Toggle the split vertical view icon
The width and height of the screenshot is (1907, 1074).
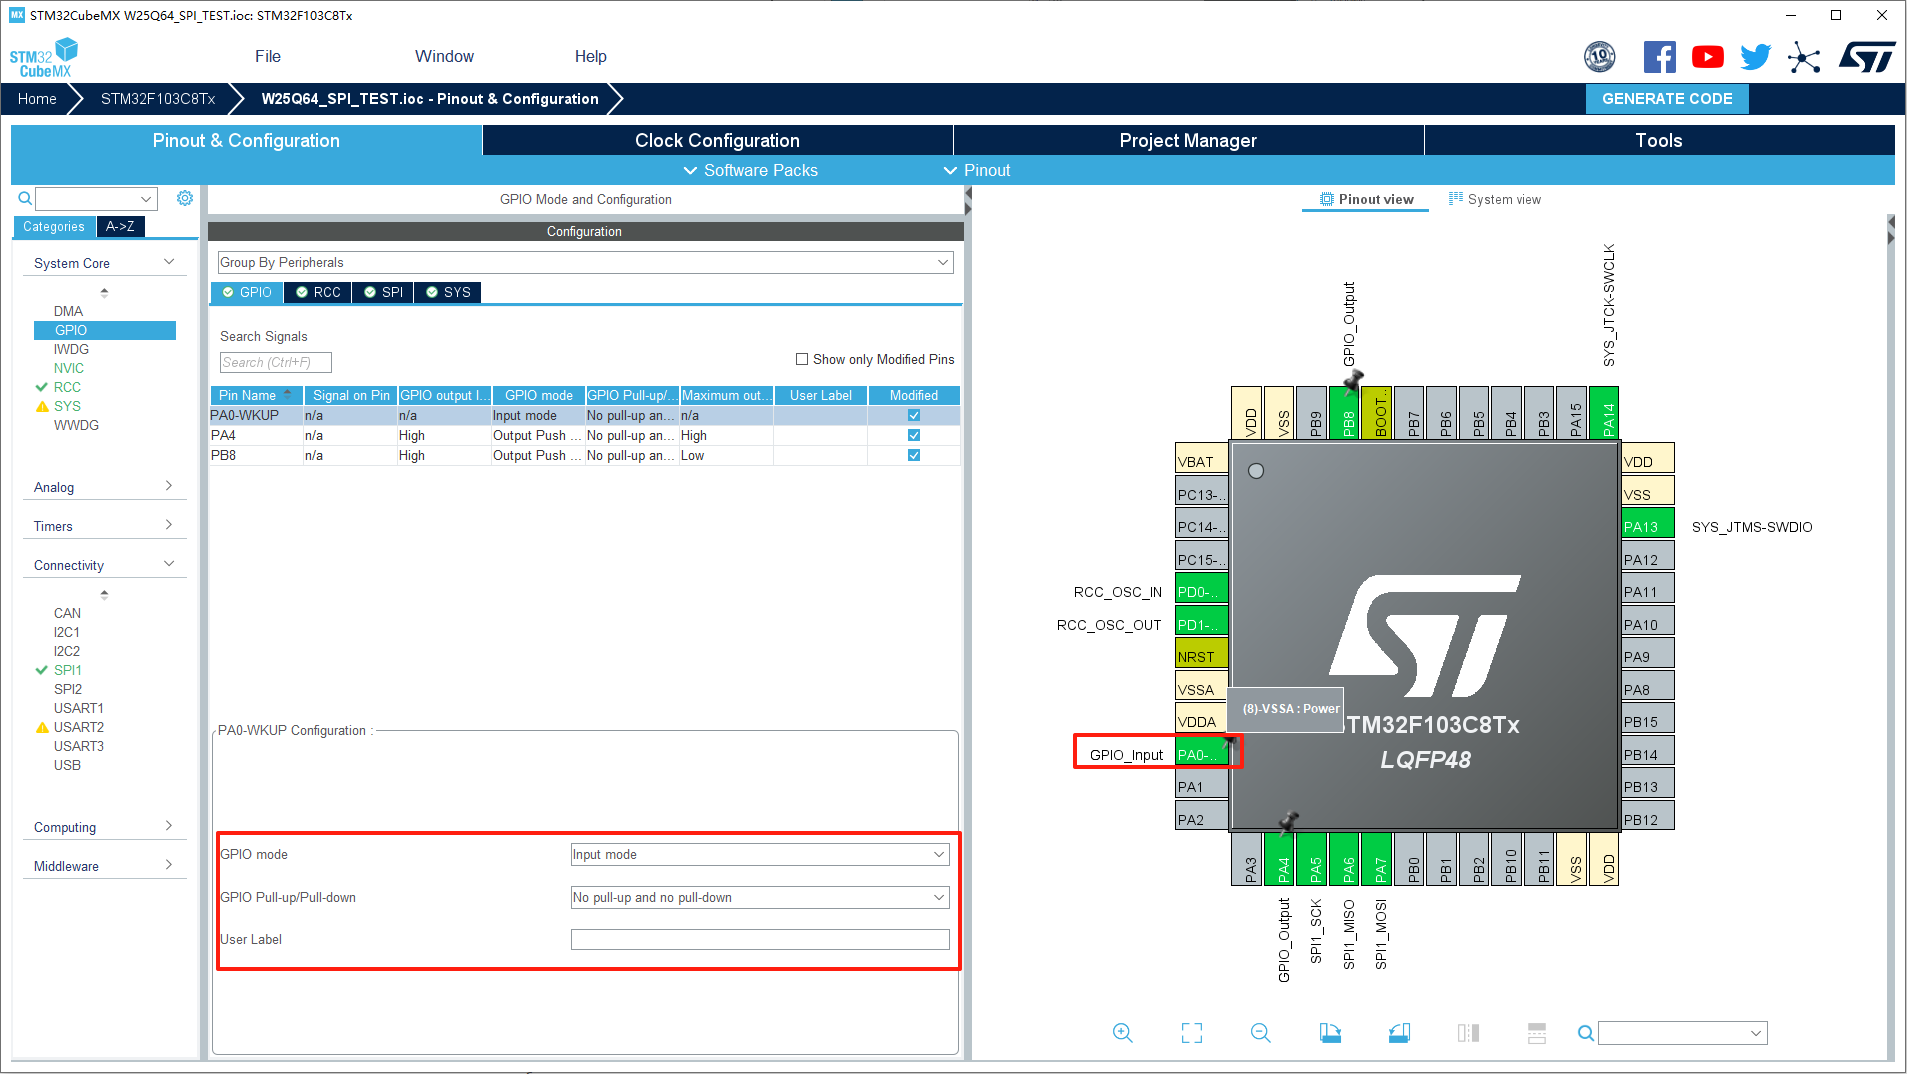point(1468,1033)
